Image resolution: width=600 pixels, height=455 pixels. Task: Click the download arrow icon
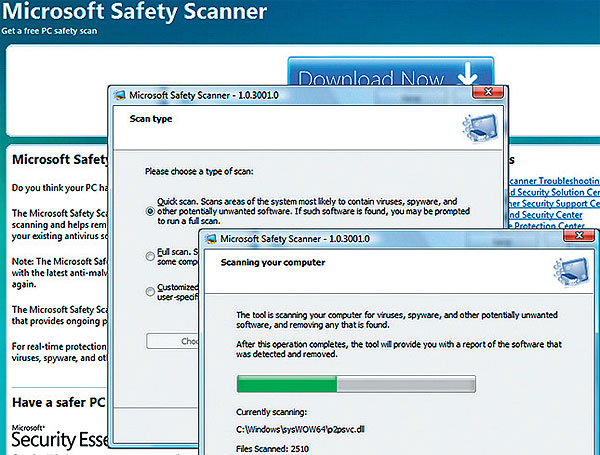point(465,74)
